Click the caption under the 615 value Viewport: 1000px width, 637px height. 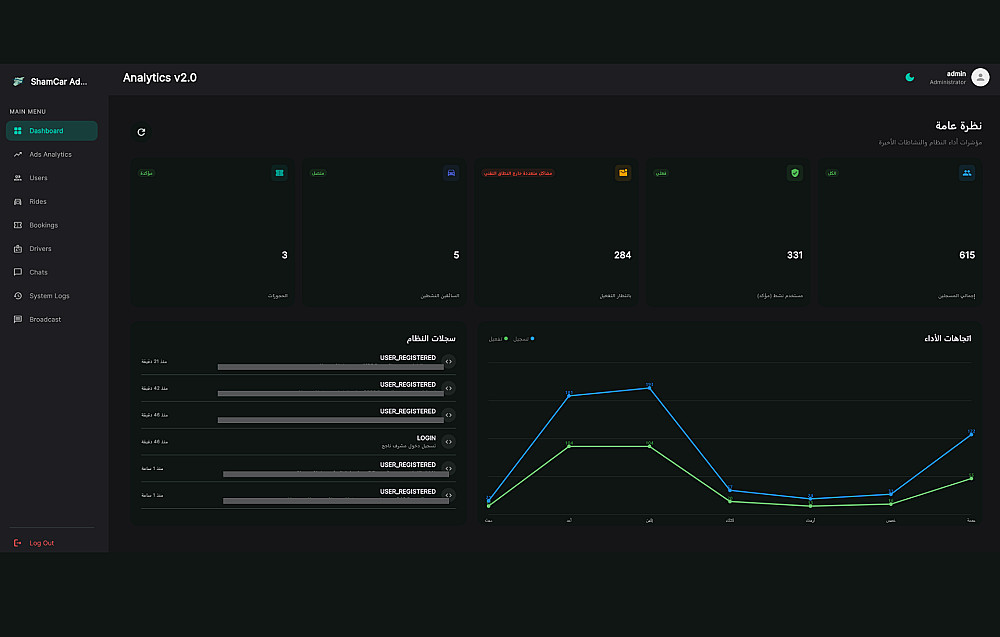pos(957,296)
